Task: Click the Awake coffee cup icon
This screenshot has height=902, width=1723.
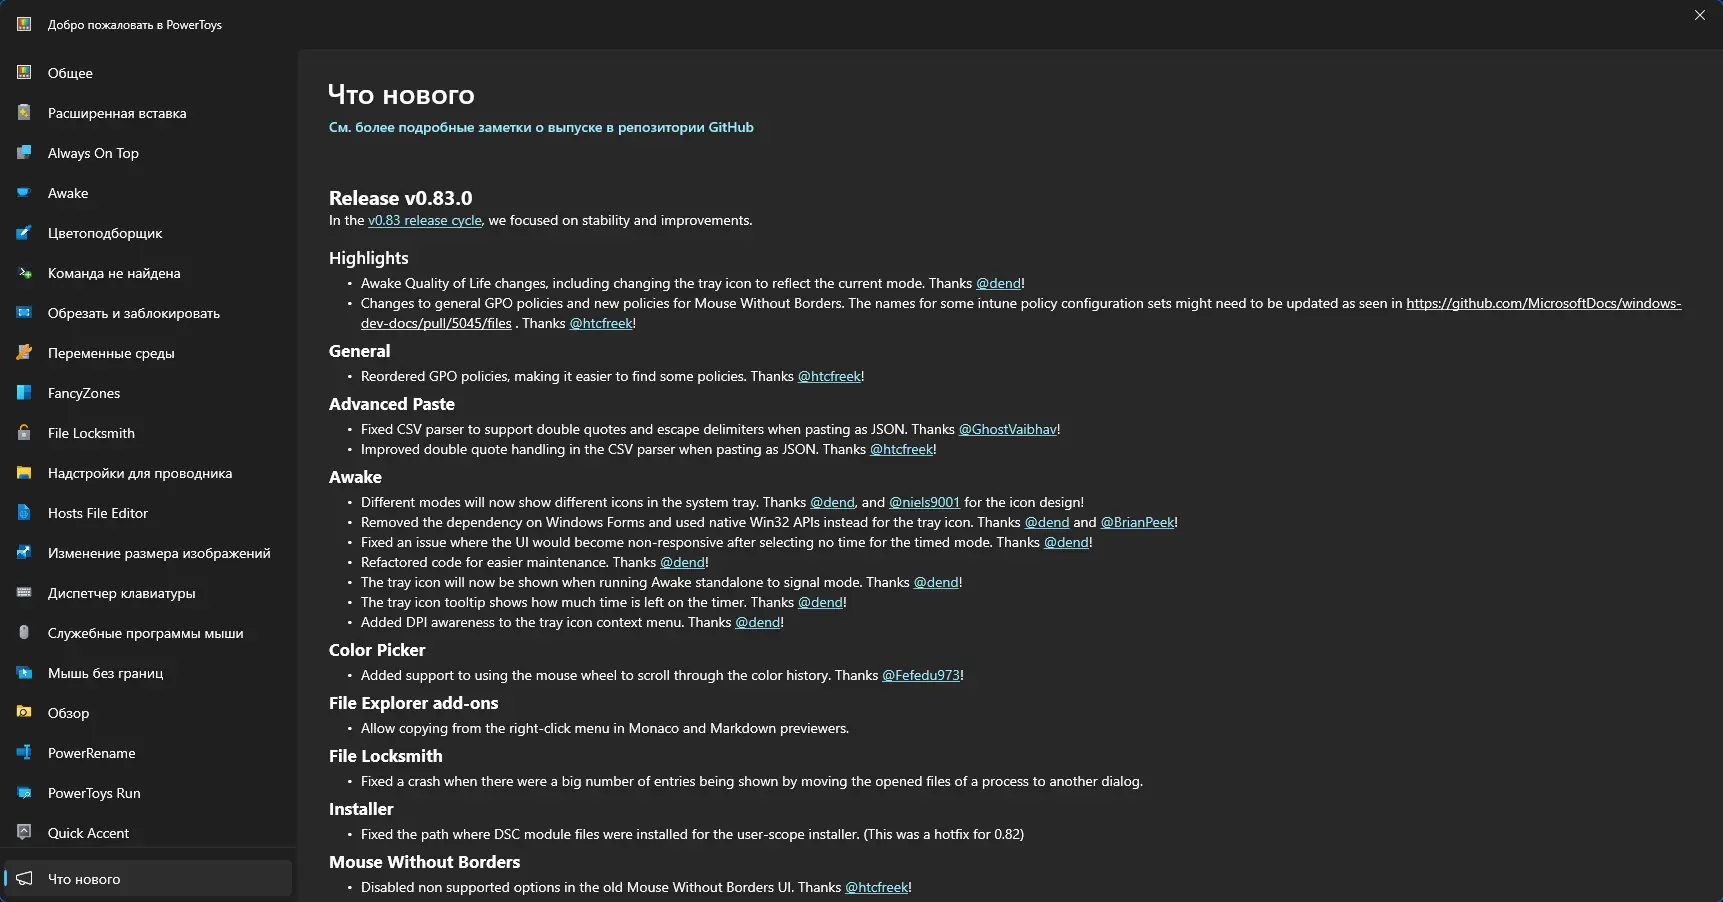Action: [x=24, y=193]
